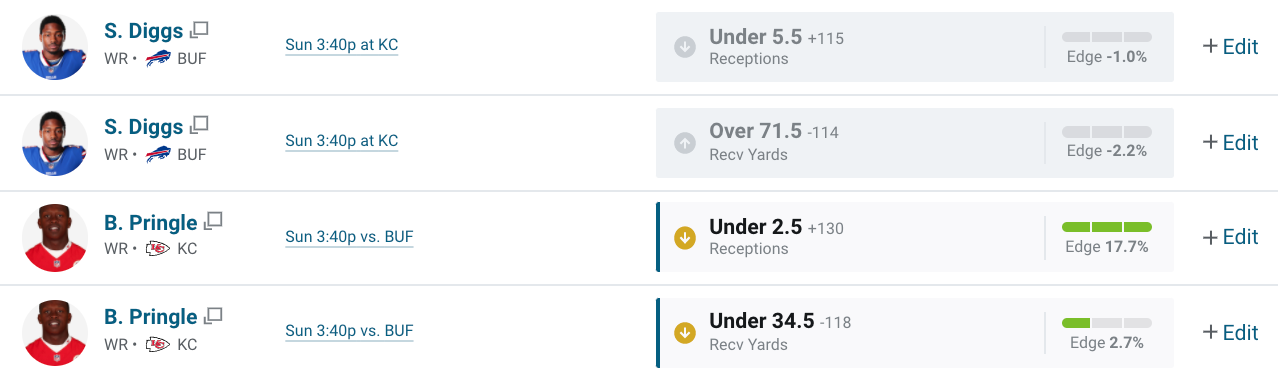This screenshot has width=1278, height=378.
Task: Click up-arrow icon on Over 71.5 Recv Yards
Action: point(685,143)
